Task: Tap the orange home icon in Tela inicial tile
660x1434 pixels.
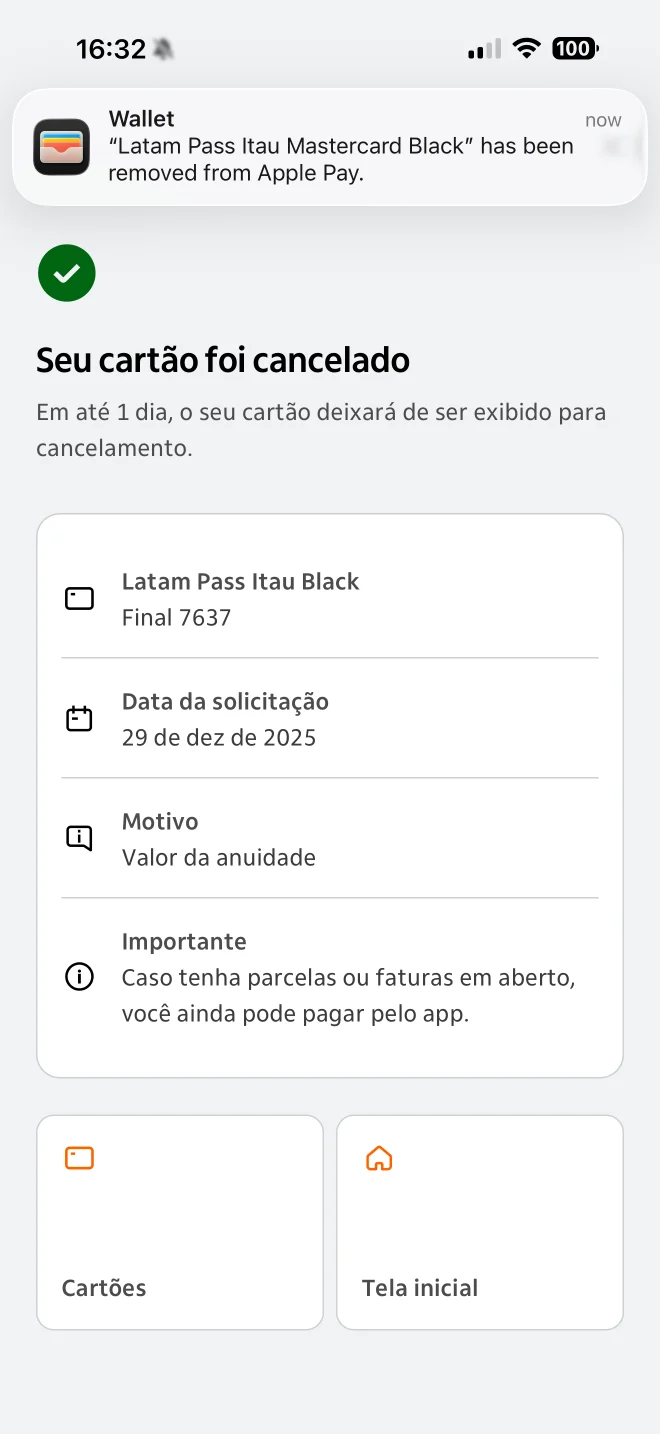Action: tap(379, 1158)
